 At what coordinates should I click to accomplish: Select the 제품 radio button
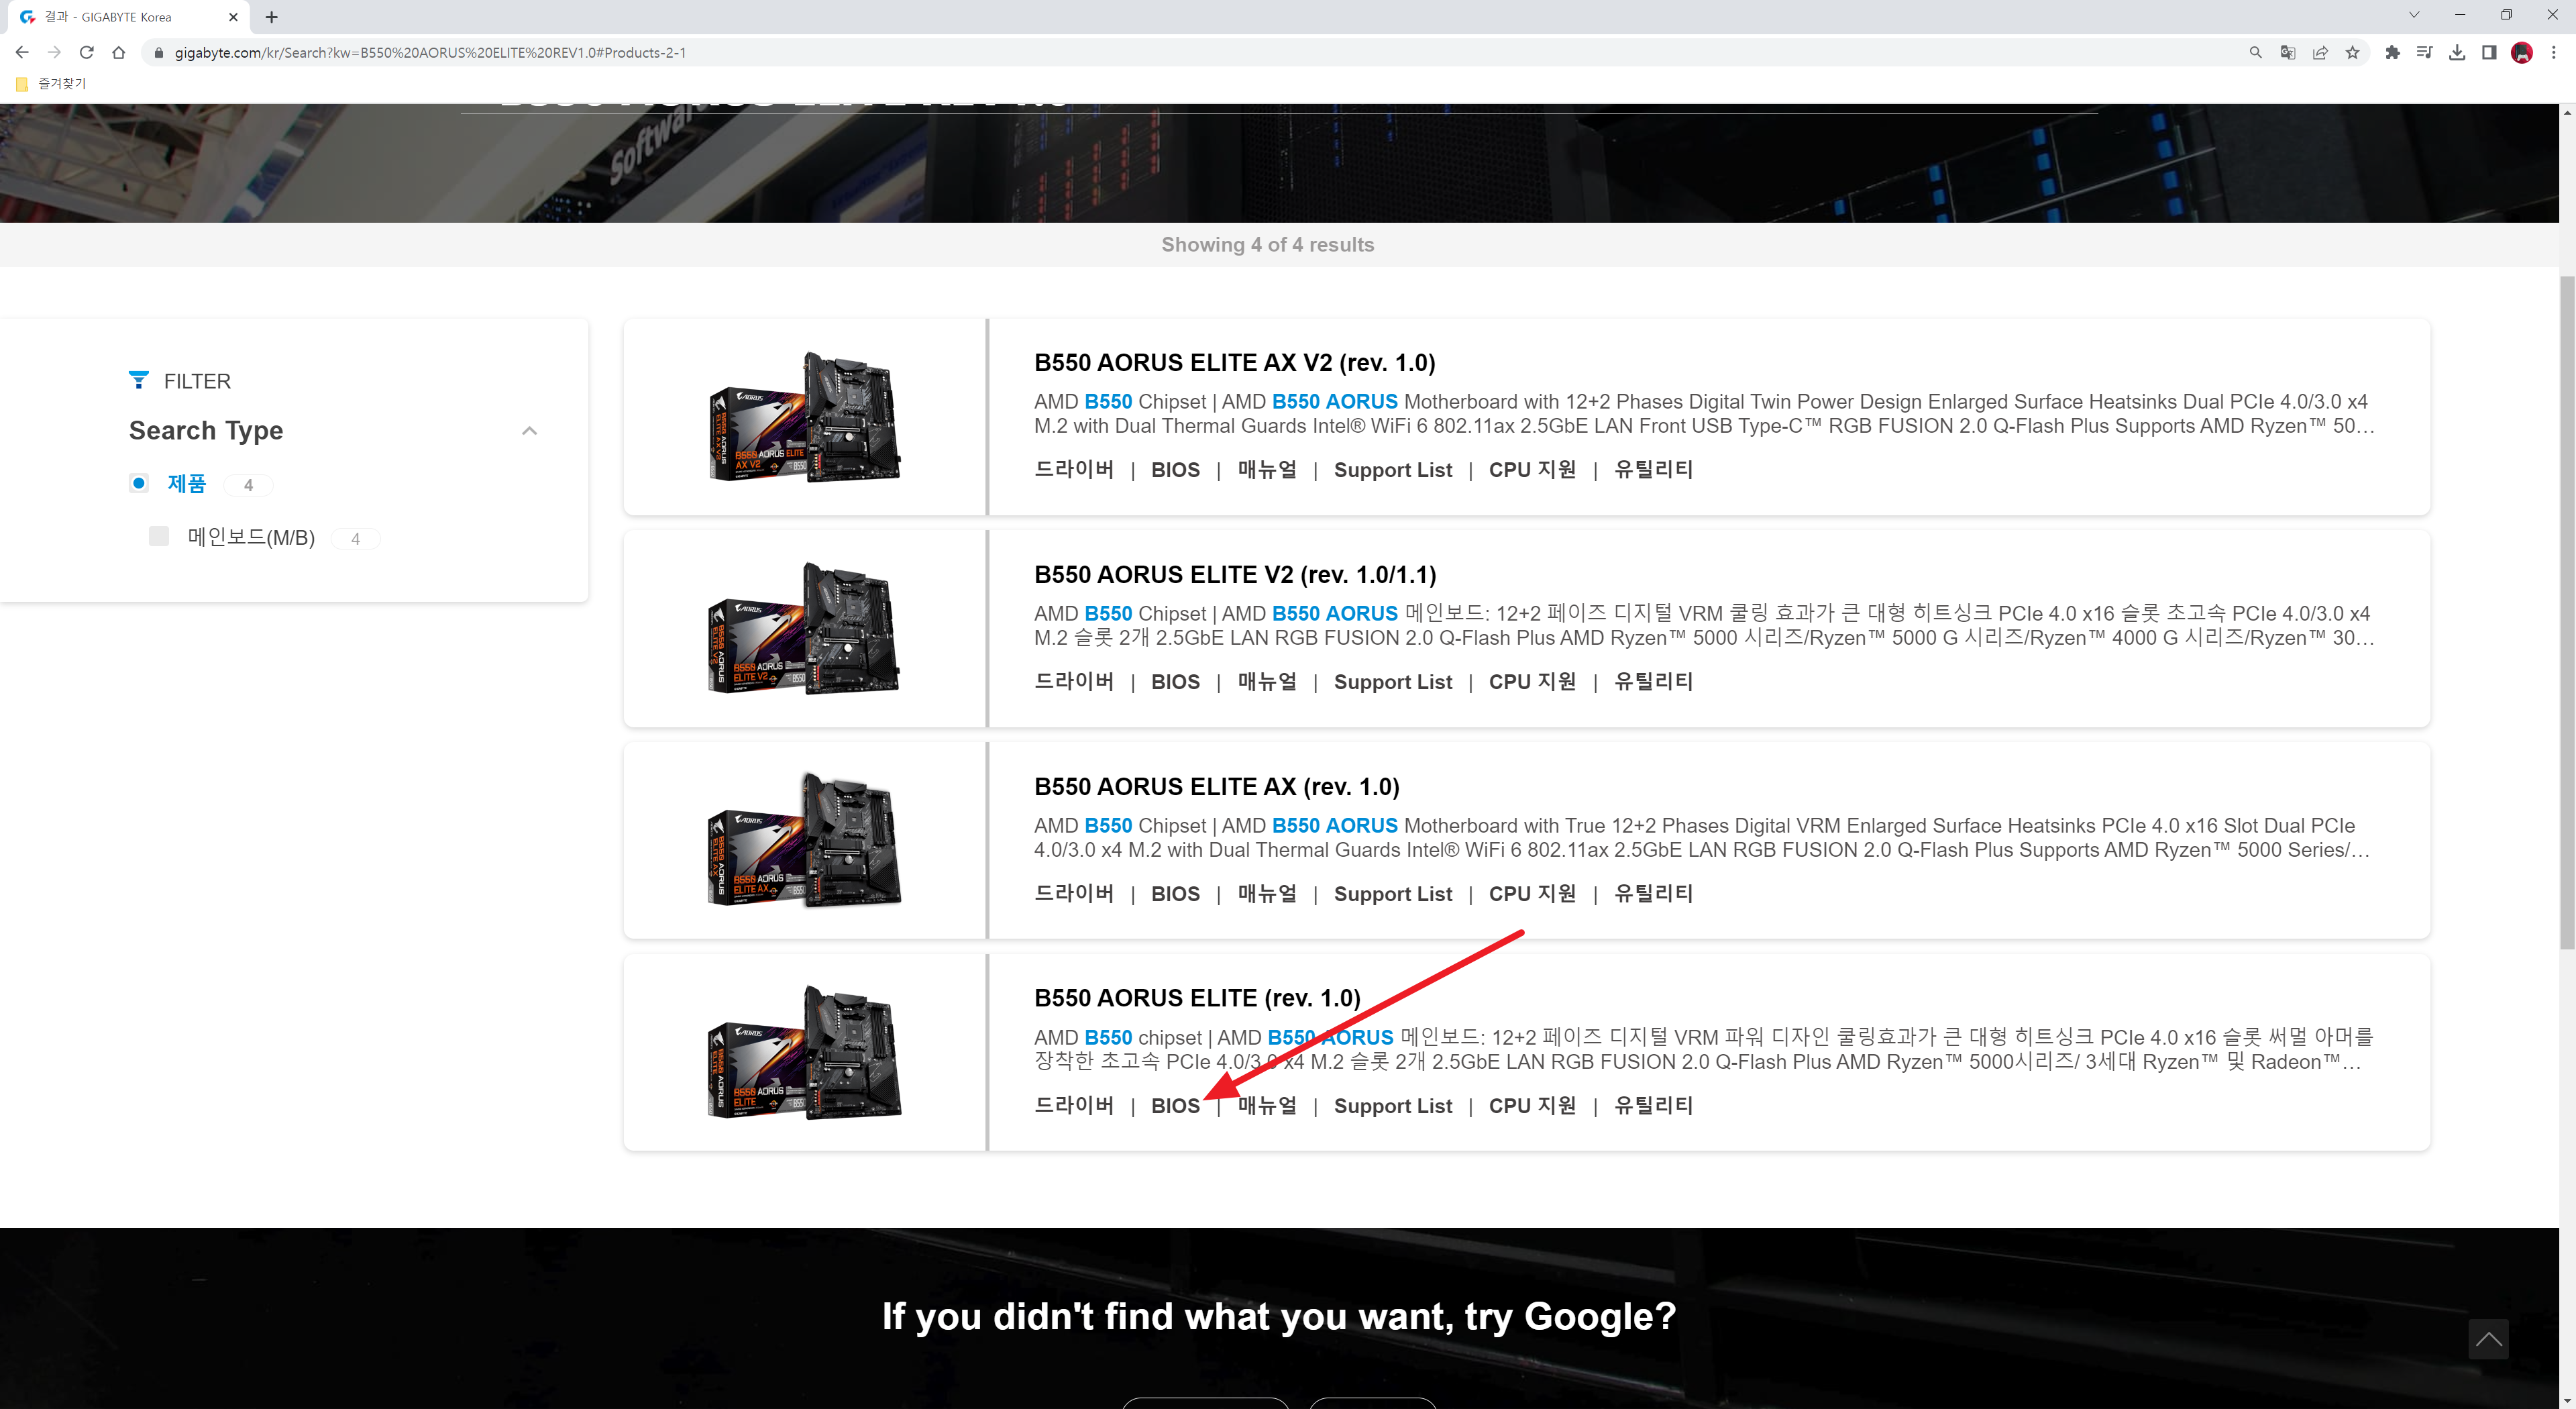139,483
